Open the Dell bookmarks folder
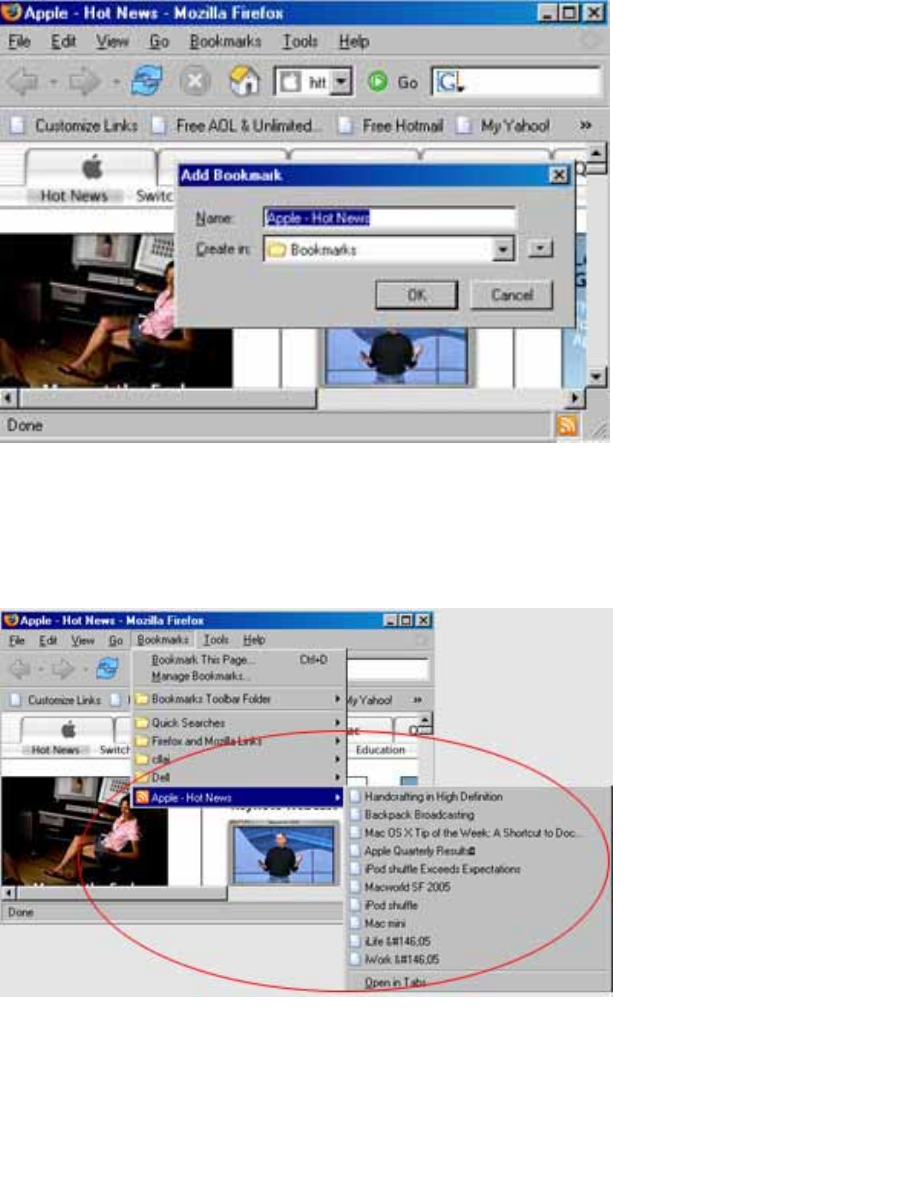 coord(239,777)
